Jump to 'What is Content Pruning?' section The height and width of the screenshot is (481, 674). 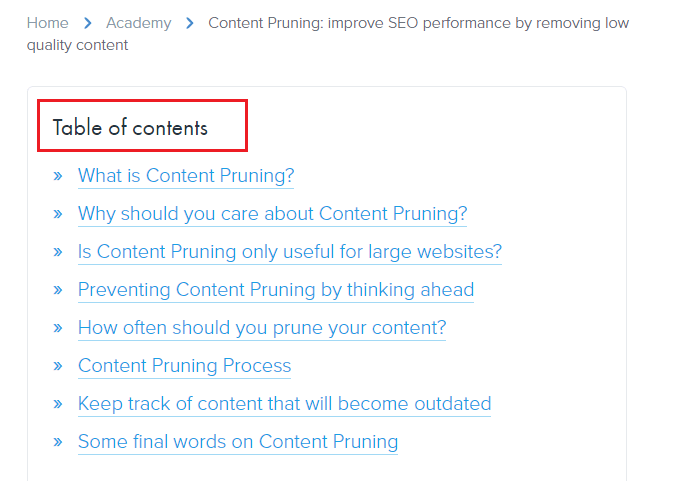[x=186, y=176]
